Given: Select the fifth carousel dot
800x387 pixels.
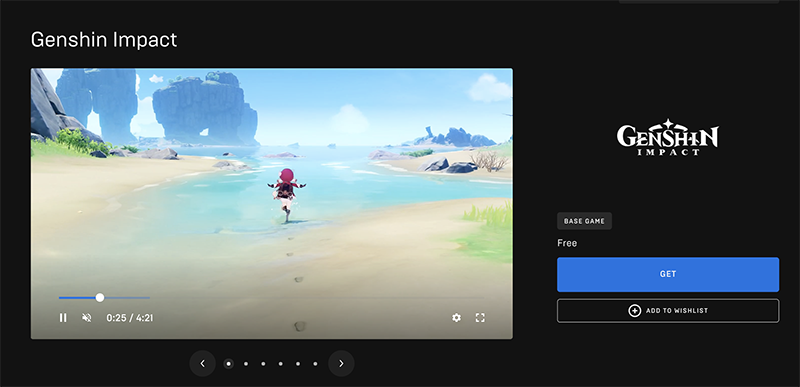Looking at the screenshot, I should click(298, 364).
